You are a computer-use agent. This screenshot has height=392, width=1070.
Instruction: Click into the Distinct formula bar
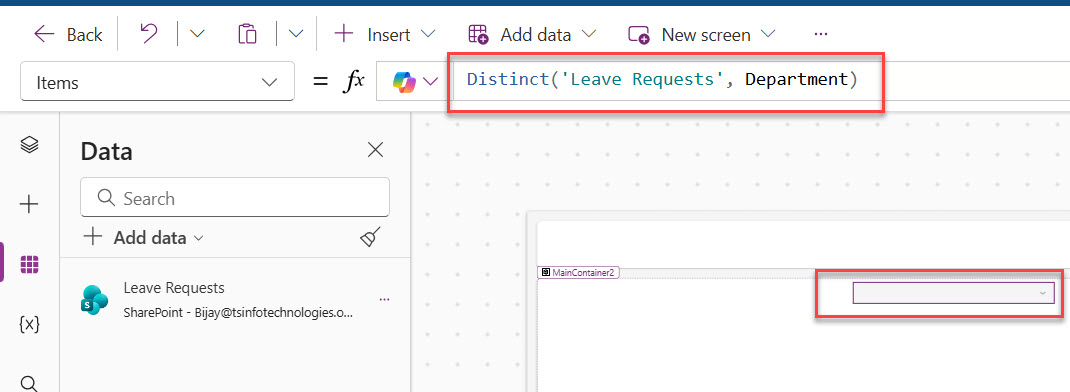(662, 80)
